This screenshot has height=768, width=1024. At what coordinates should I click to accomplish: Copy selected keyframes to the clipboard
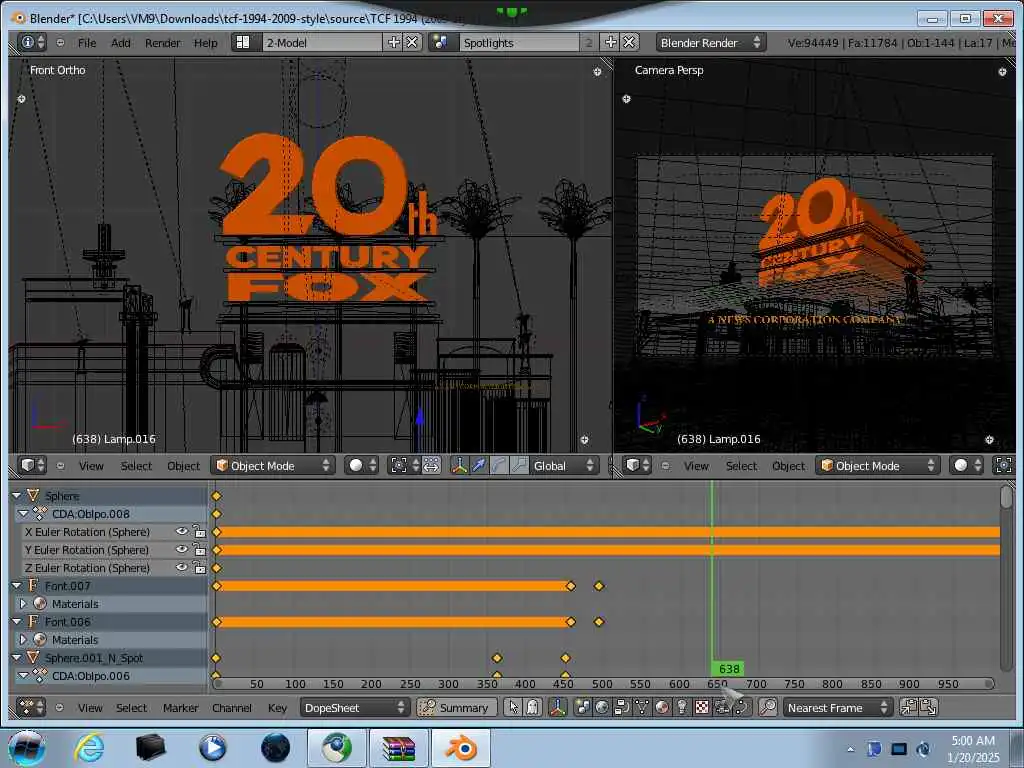pos(909,707)
